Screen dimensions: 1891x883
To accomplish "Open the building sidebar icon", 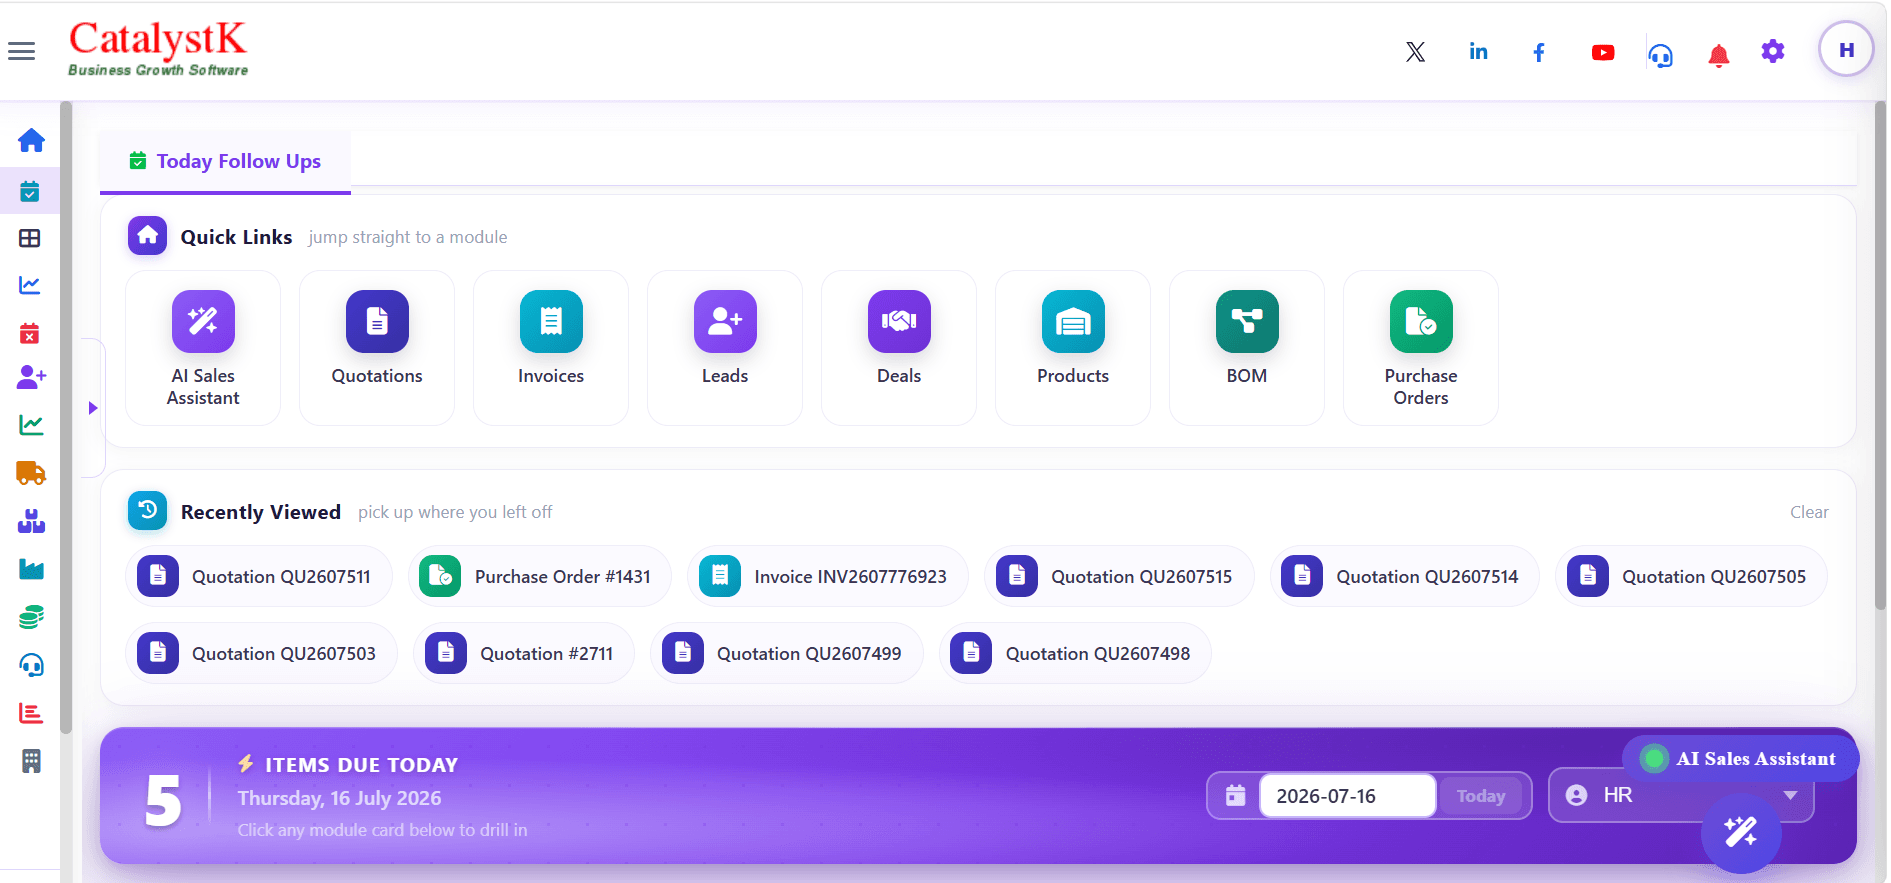I will (x=31, y=761).
